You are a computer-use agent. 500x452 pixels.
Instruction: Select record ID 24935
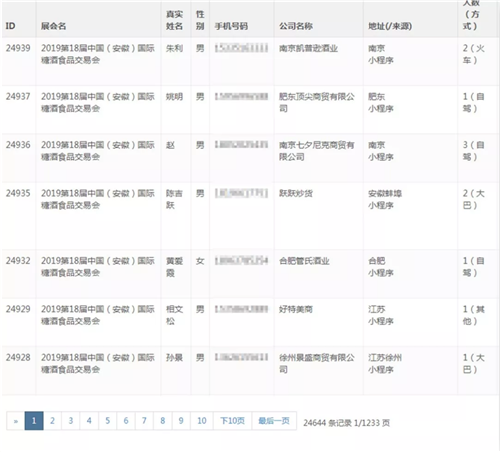pos(18,193)
